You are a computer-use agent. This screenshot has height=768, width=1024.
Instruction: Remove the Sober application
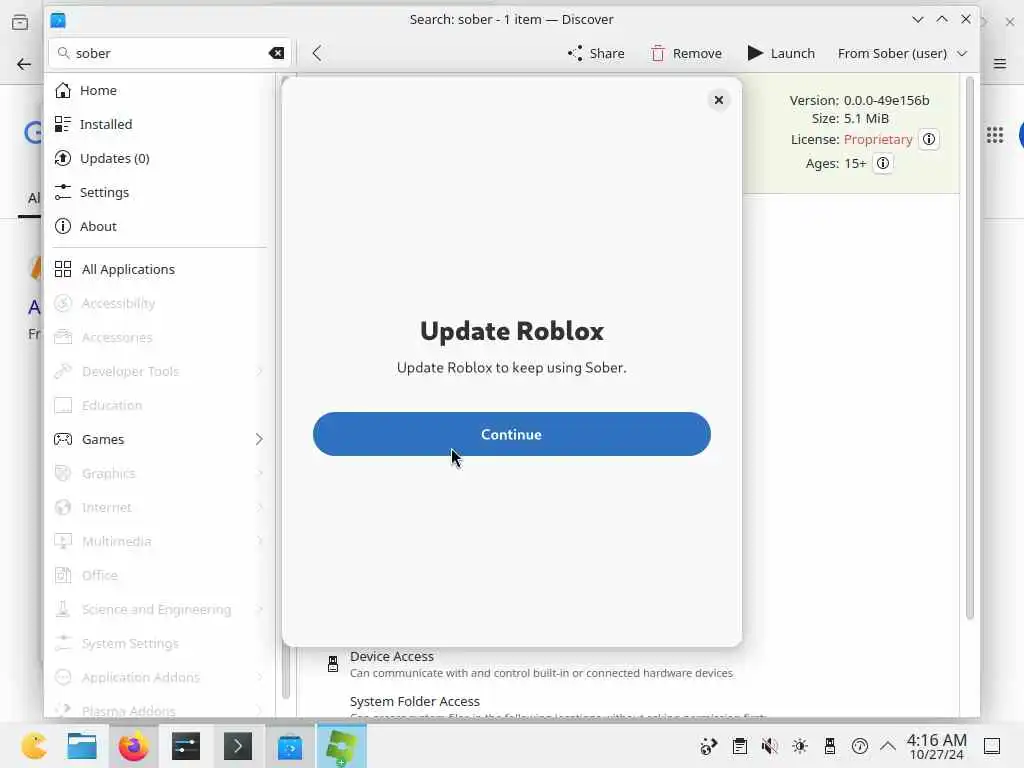pyautogui.click(x=686, y=53)
